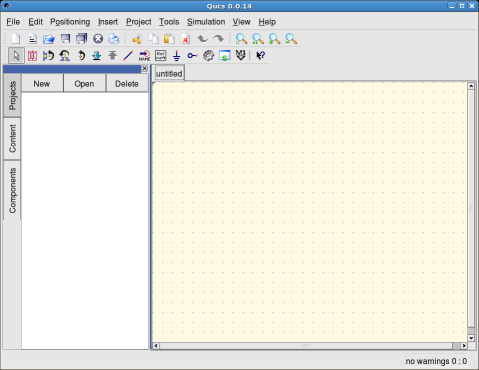The width and height of the screenshot is (479, 370).
Task: Open the Tools menu
Action: 169,22
